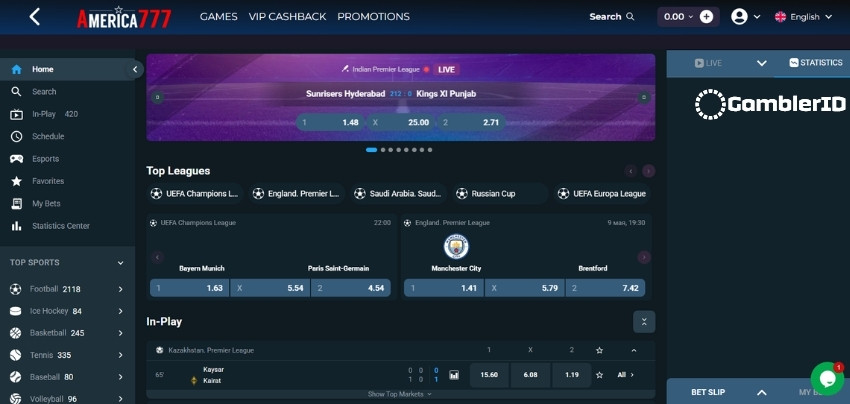Screen dimensions: 850x404
Task: Bet on Brentford at 7.42
Action: pyautogui.click(x=605, y=288)
